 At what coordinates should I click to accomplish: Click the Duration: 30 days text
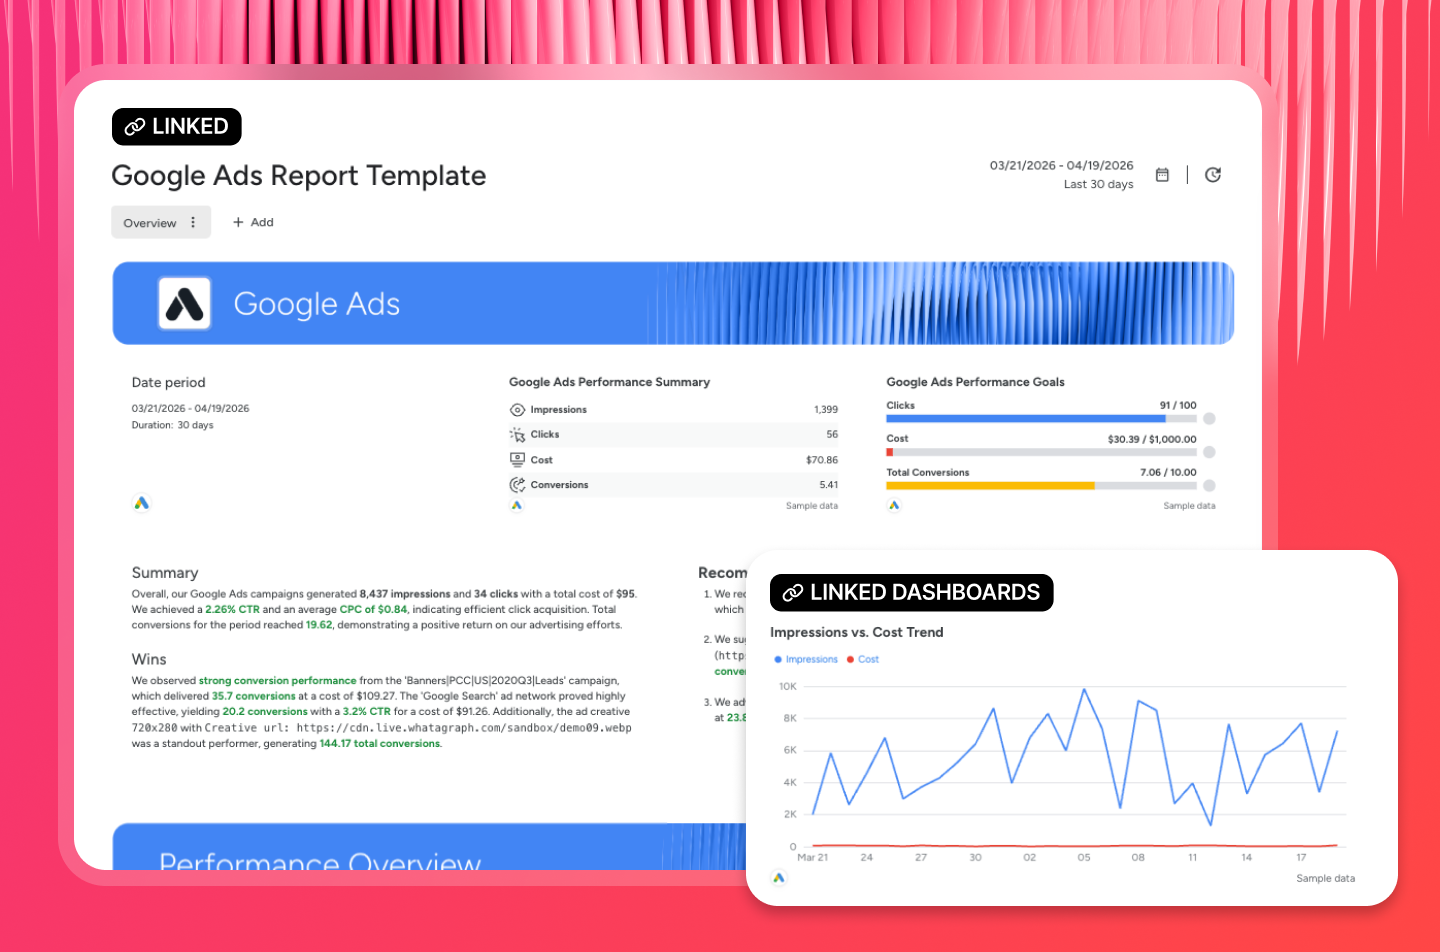172,425
